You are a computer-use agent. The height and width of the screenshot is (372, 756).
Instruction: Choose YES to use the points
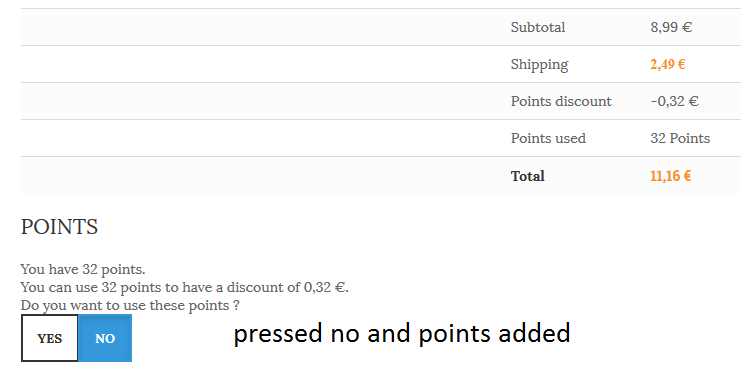pyautogui.click(x=50, y=338)
